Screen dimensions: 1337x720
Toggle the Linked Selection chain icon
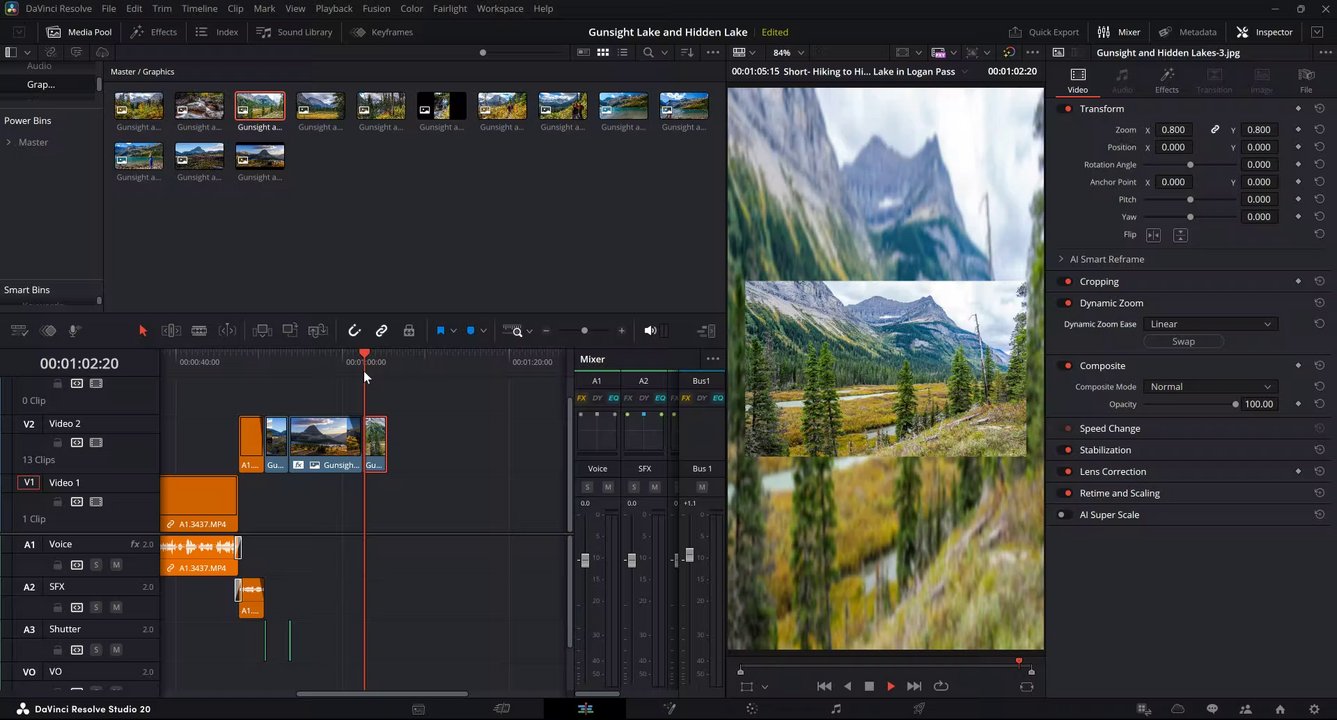381,331
